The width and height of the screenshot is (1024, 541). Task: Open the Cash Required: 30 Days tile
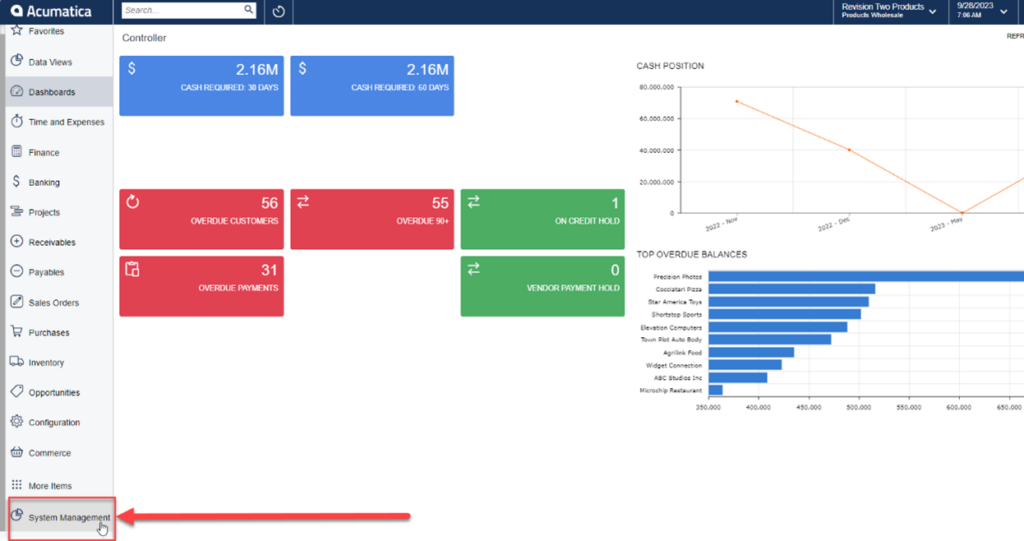point(201,86)
